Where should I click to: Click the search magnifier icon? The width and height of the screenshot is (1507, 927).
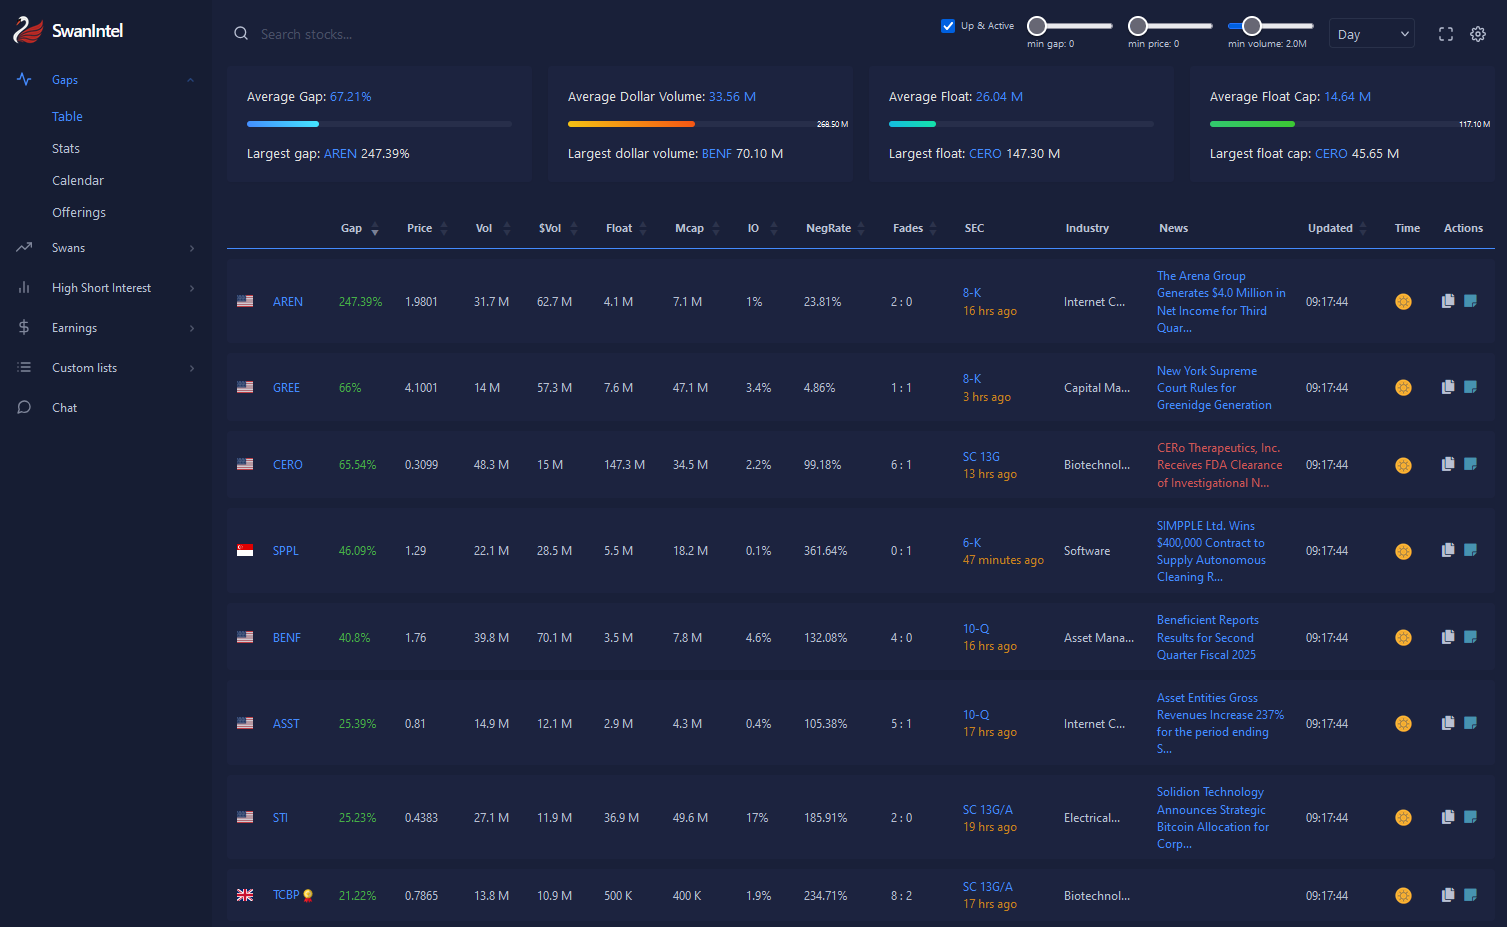241,34
